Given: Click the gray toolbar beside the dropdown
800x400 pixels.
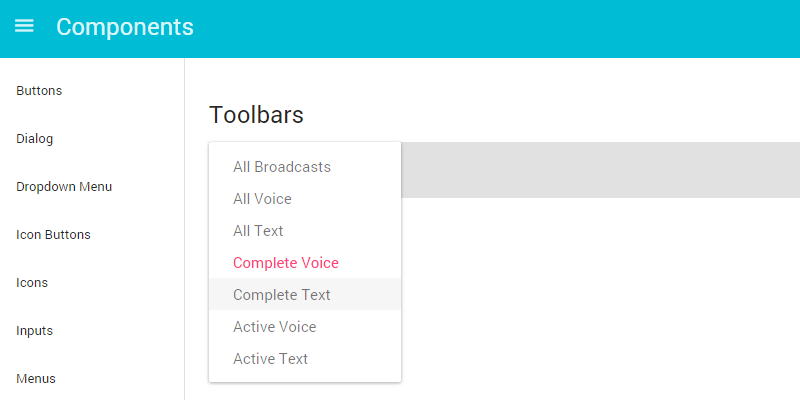Looking at the screenshot, I should [600, 170].
